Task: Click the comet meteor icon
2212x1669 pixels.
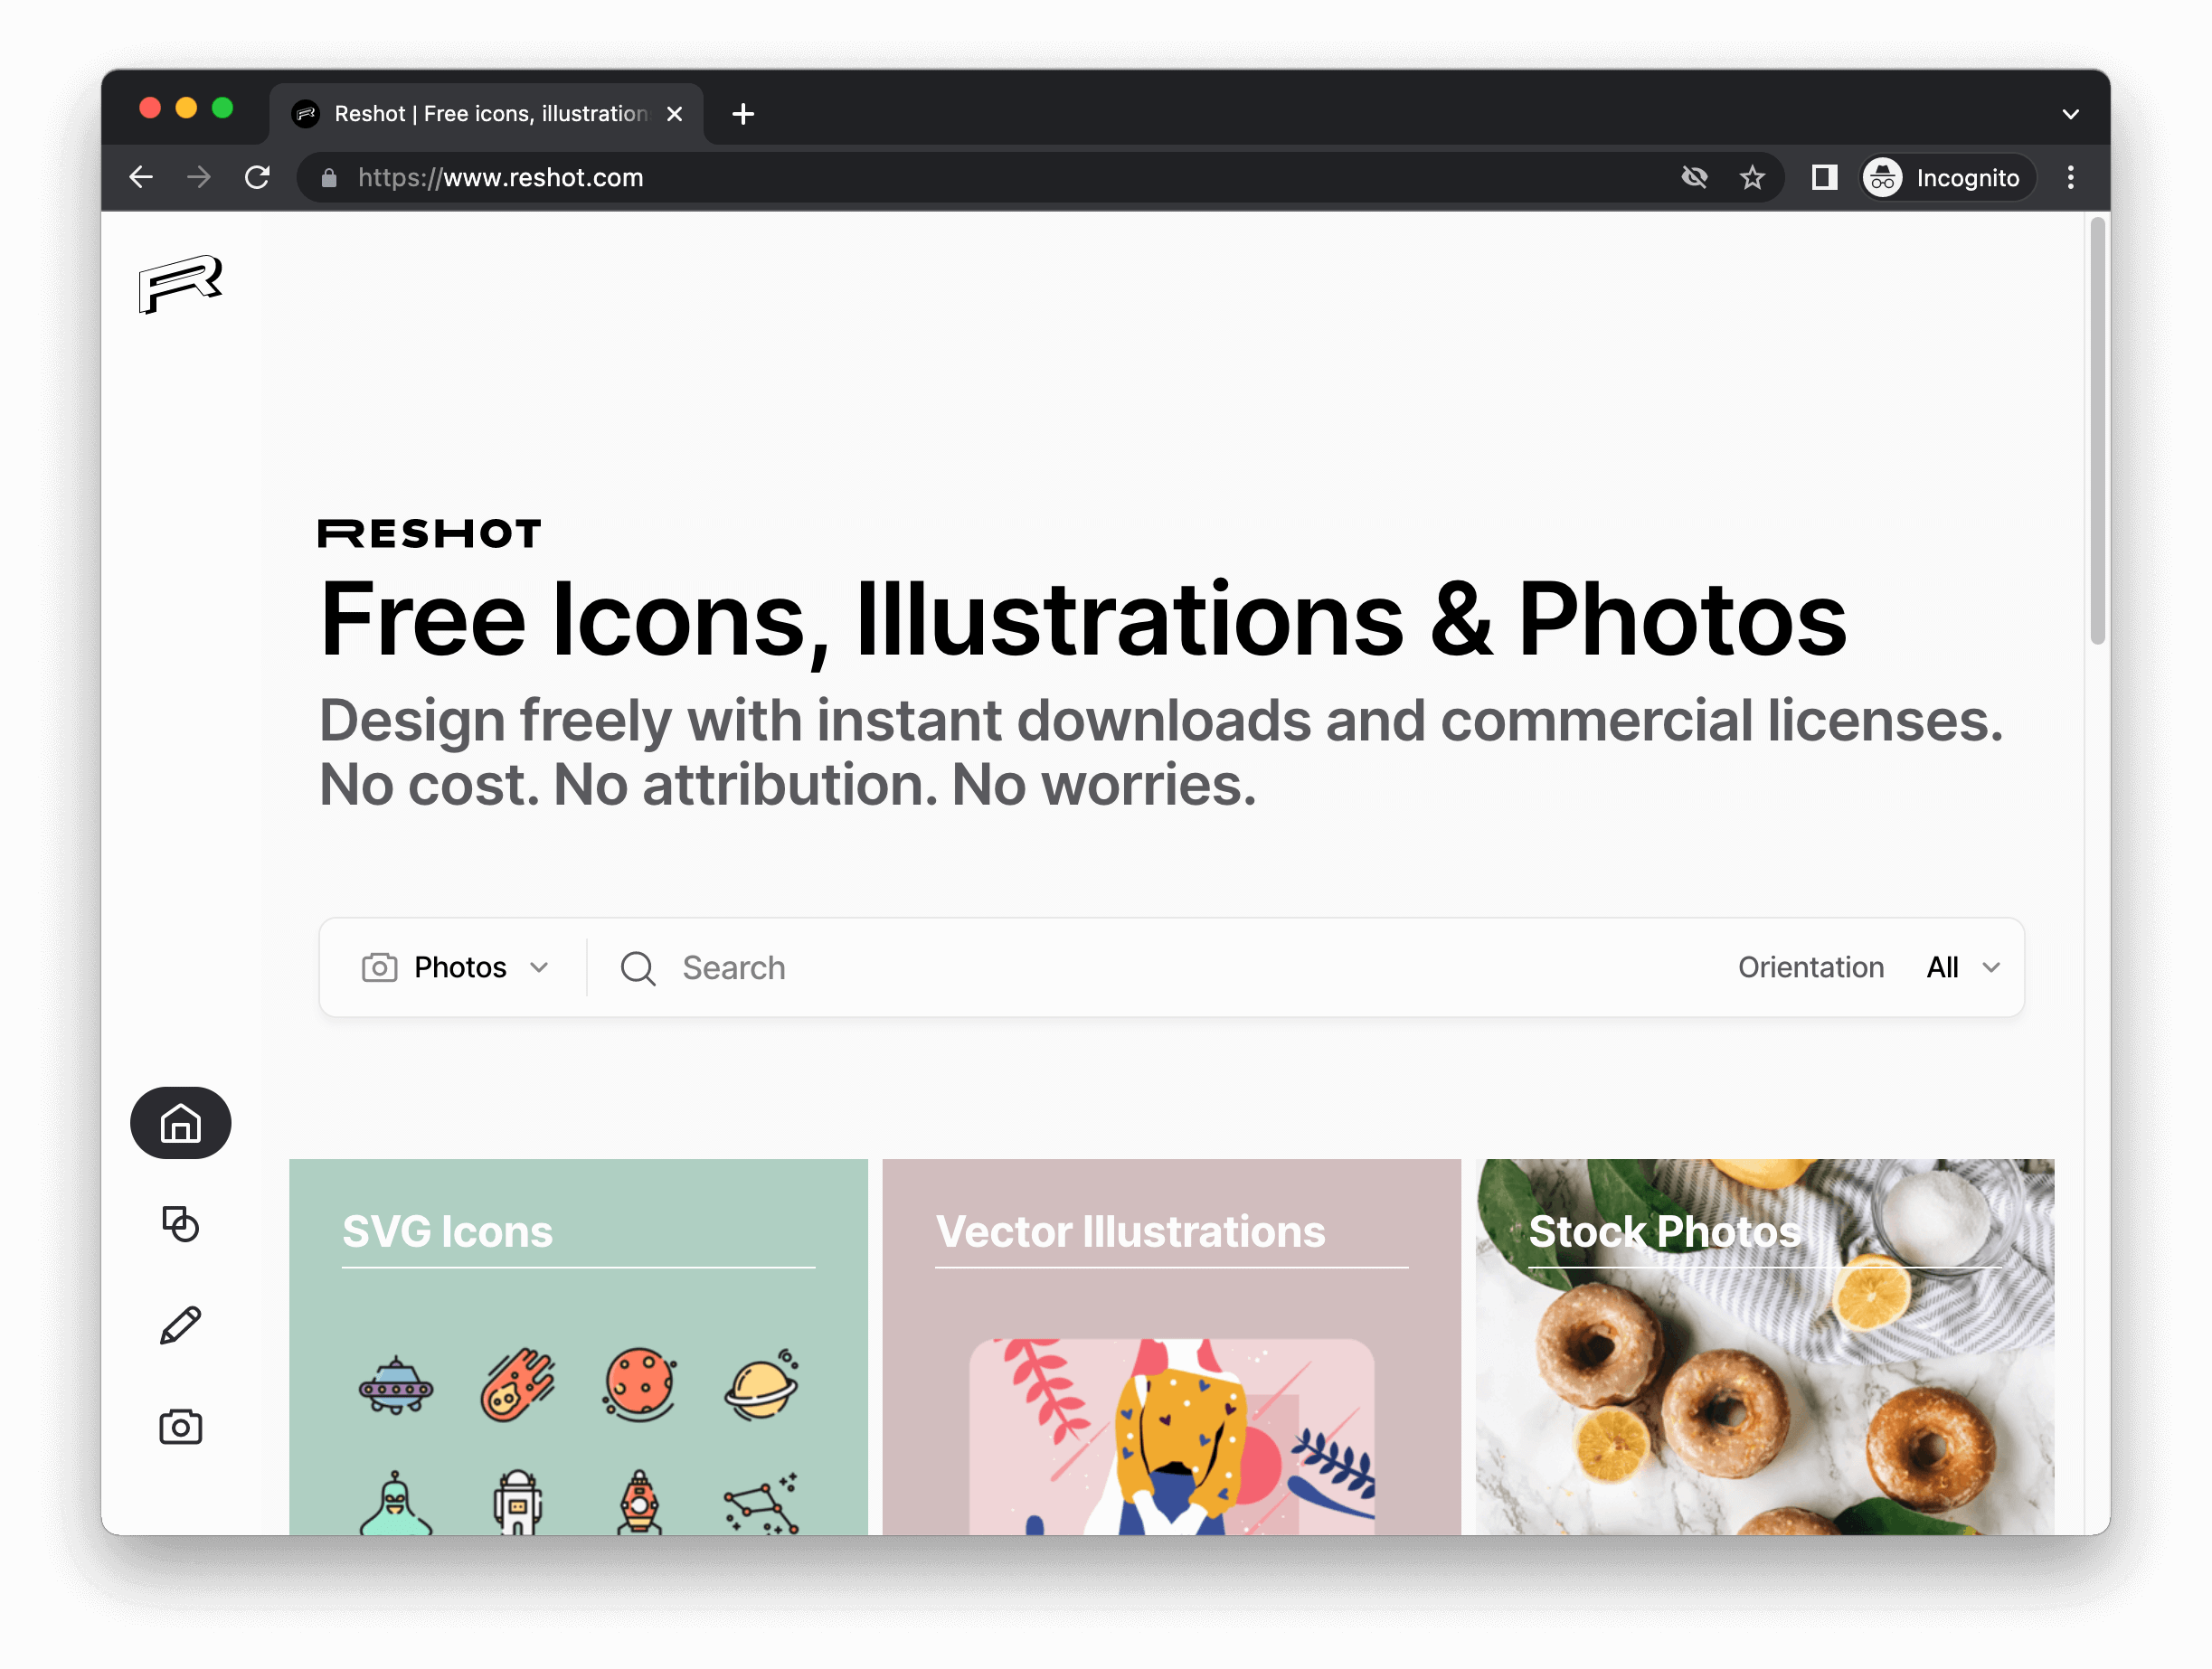Action: pos(517,1385)
